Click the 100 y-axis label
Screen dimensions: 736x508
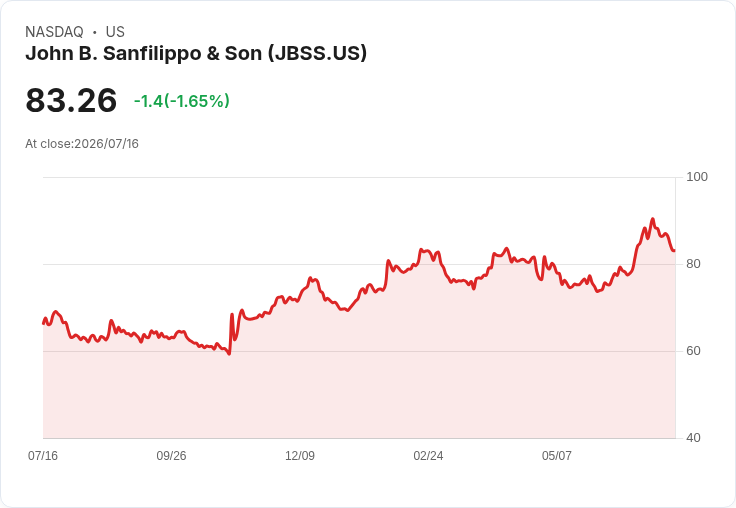pyautogui.click(x=697, y=177)
